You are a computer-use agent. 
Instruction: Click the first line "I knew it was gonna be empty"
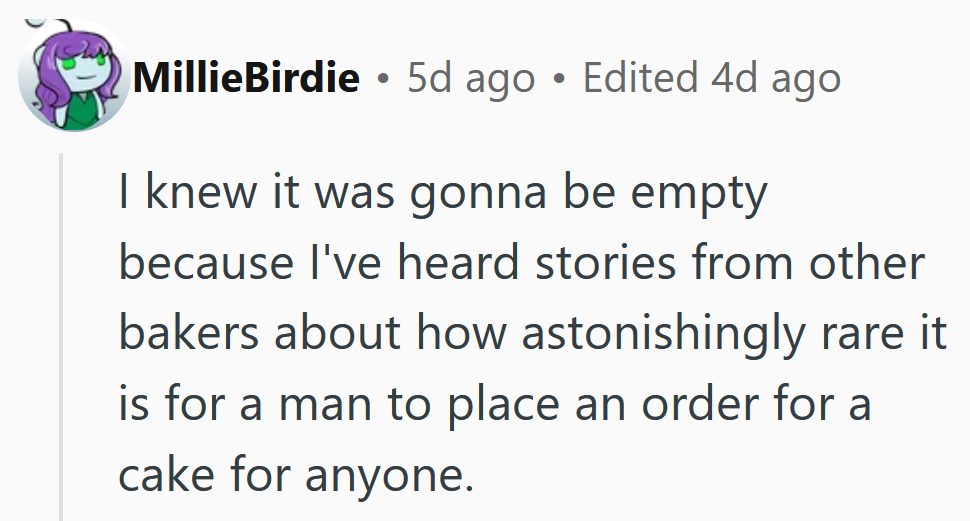442,194
